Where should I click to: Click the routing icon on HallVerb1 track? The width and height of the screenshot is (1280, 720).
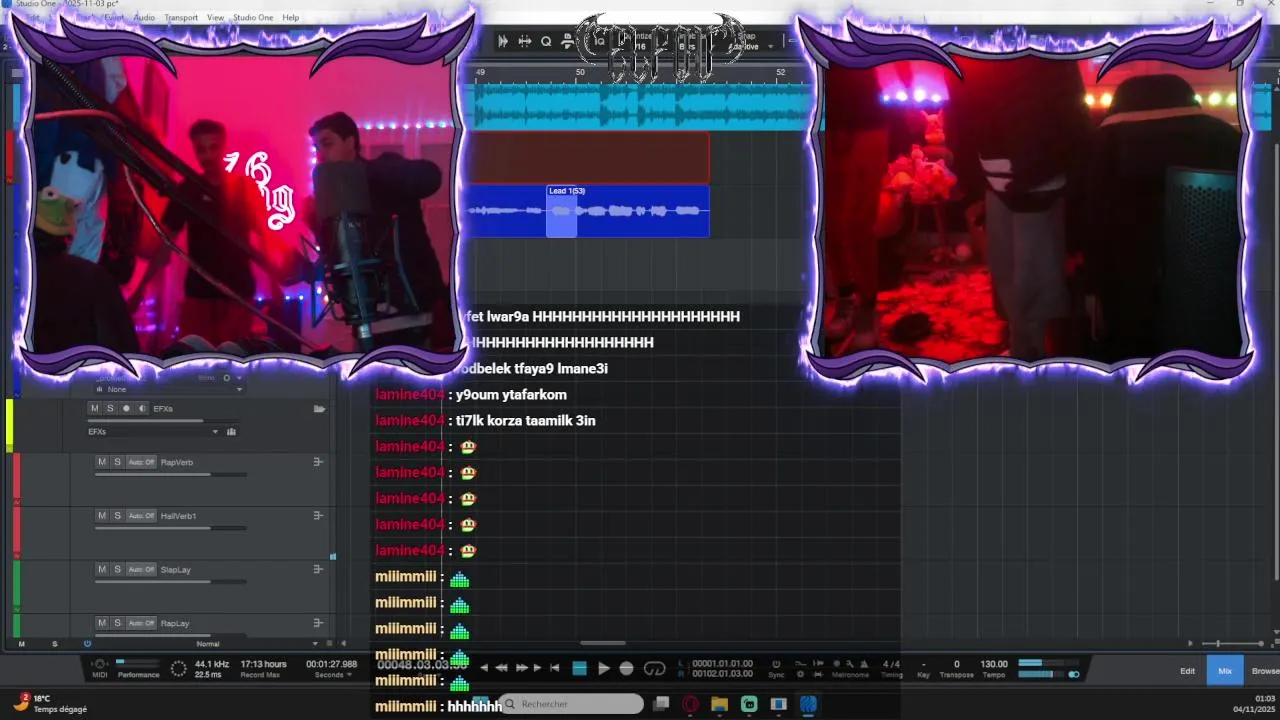pyautogui.click(x=318, y=516)
